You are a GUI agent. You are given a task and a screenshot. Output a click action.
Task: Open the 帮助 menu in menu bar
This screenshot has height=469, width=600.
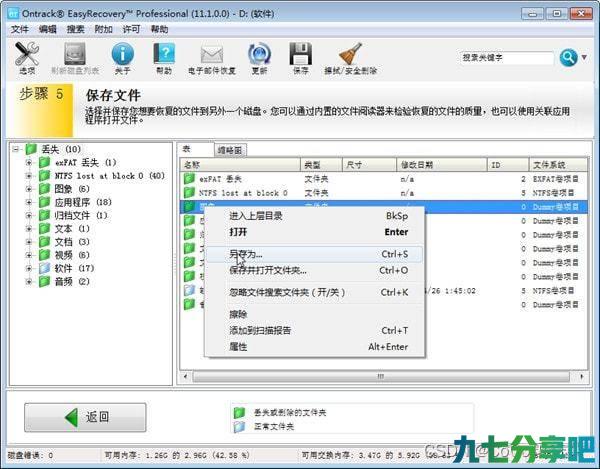tap(159, 29)
